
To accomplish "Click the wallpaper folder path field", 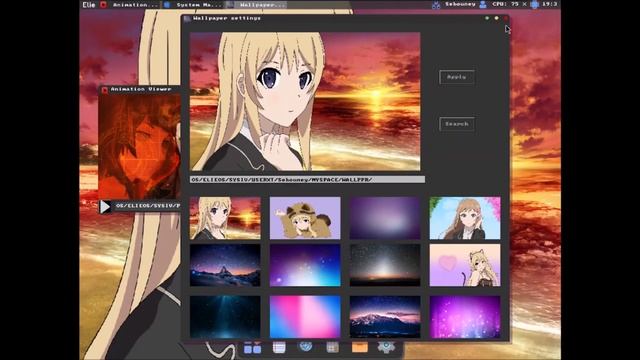I will click(x=307, y=179).
